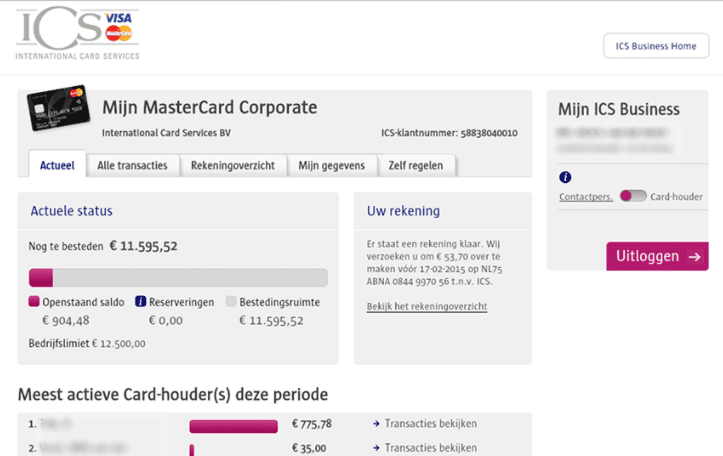The width and height of the screenshot is (723, 456).
Task: Select the Mijn gegevens tab
Action: coord(332,166)
